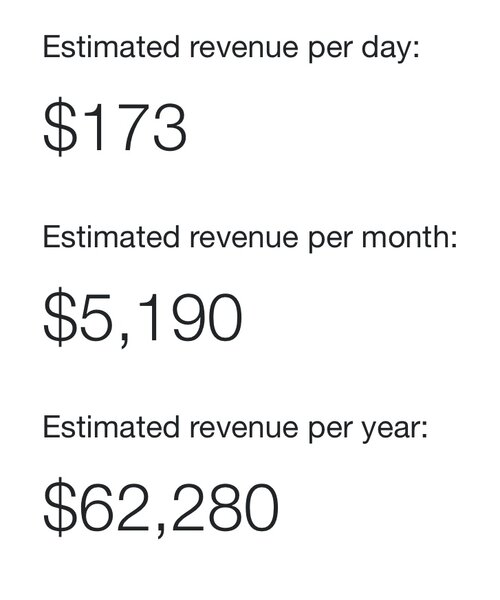Click "revenue" in the per day label
The width and height of the screenshot is (500, 600).
pyautogui.click(x=244, y=49)
